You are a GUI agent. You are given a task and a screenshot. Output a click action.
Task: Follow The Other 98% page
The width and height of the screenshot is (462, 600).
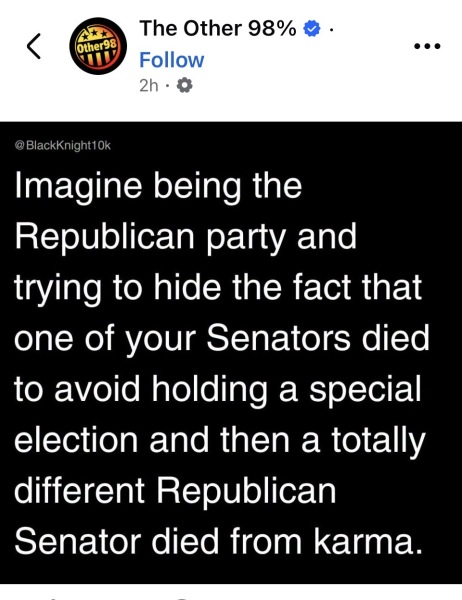click(171, 60)
